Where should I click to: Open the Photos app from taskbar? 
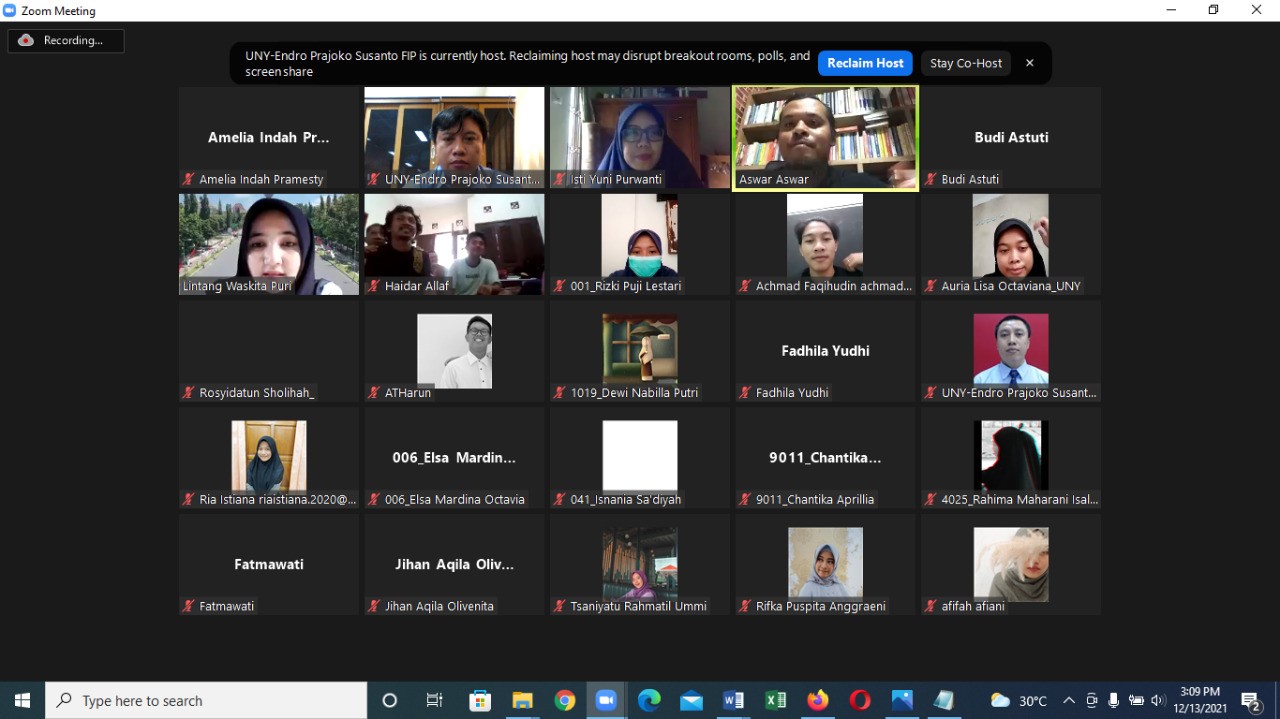tap(902, 700)
